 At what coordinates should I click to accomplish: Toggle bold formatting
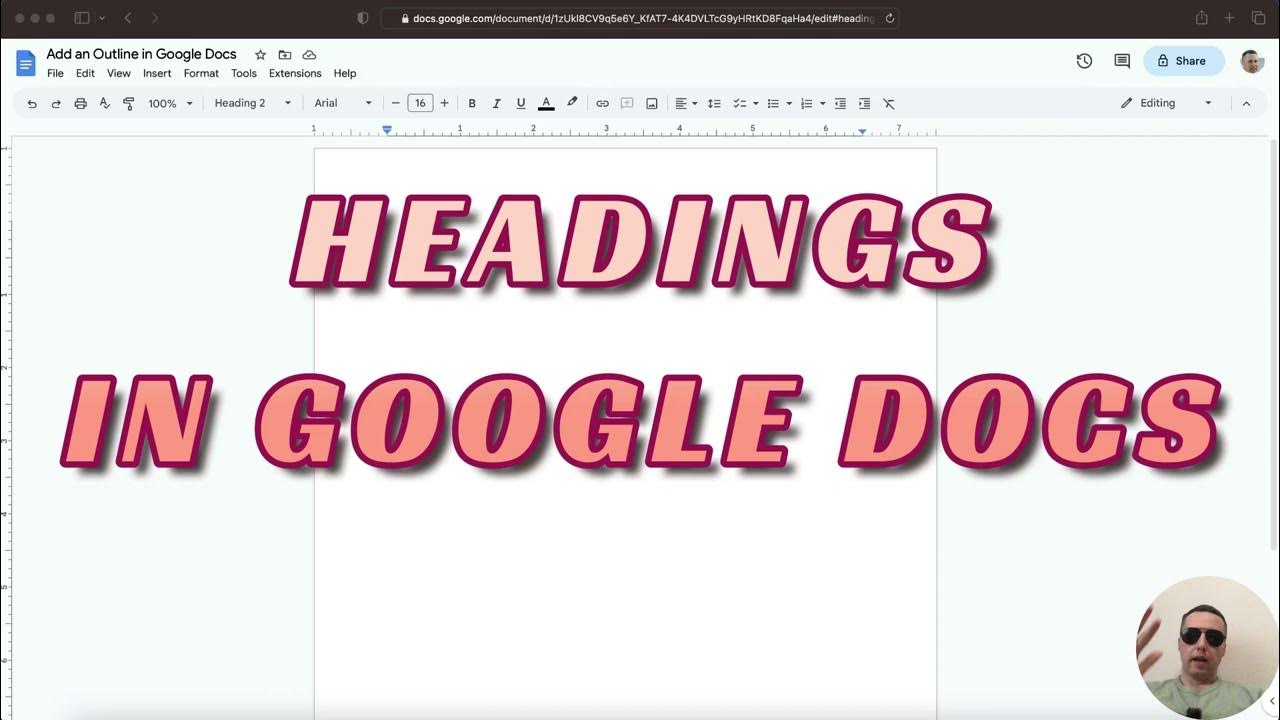tap(472, 103)
